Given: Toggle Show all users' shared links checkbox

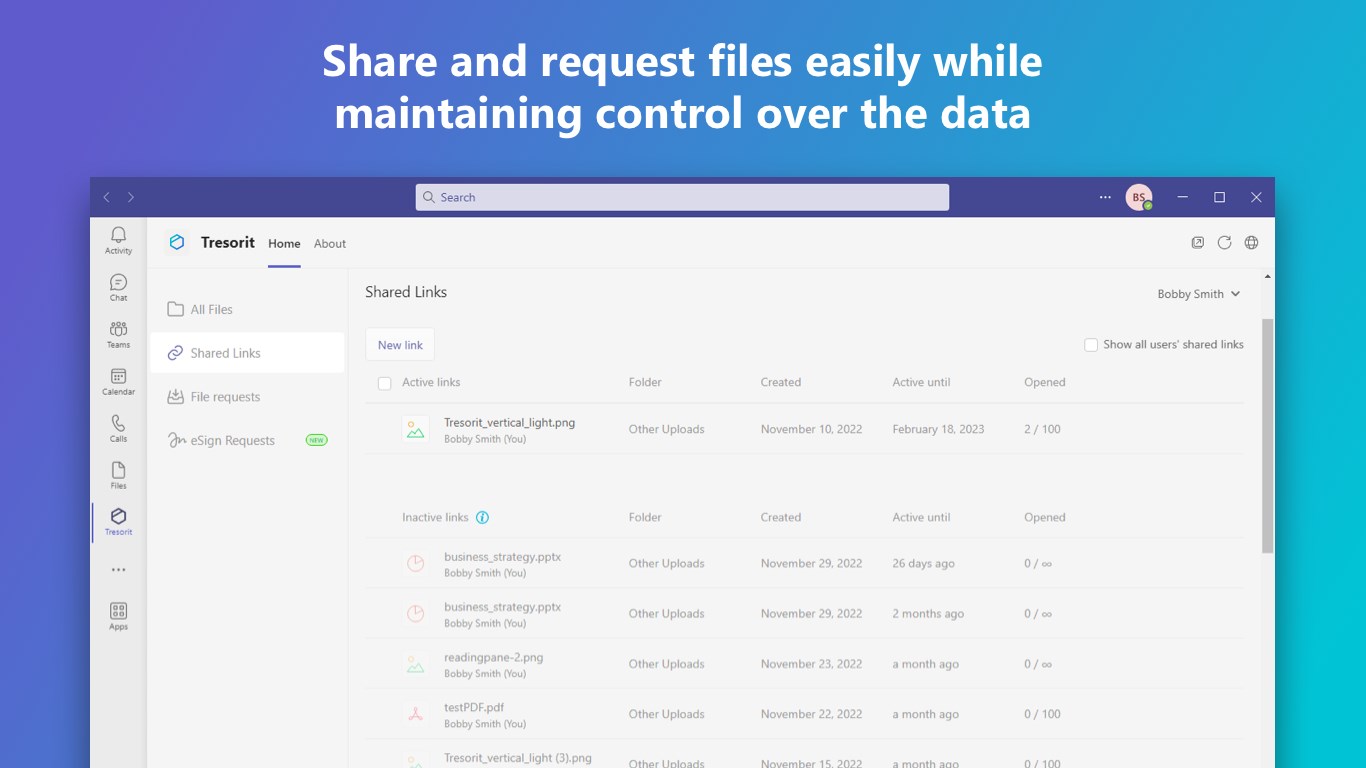Looking at the screenshot, I should coord(1091,344).
